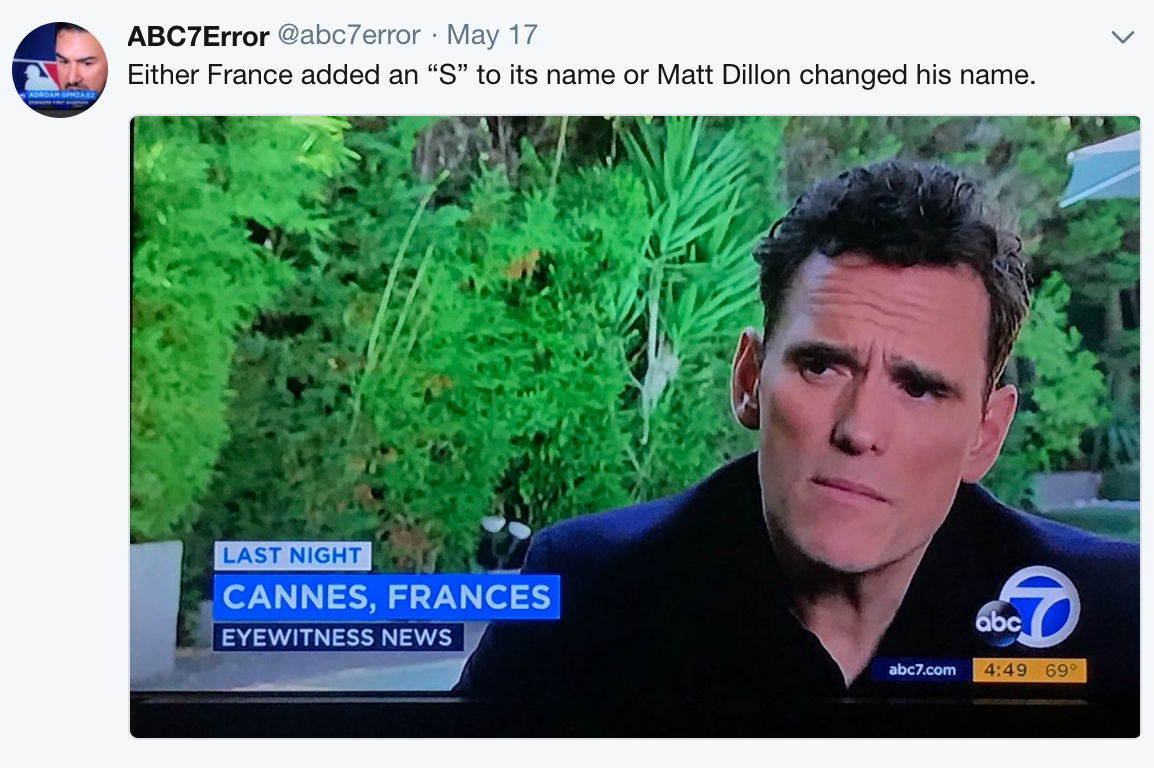This screenshot has height=768, width=1154.
Task: Click the tweet text about Matt Dillon
Action: tap(581, 74)
